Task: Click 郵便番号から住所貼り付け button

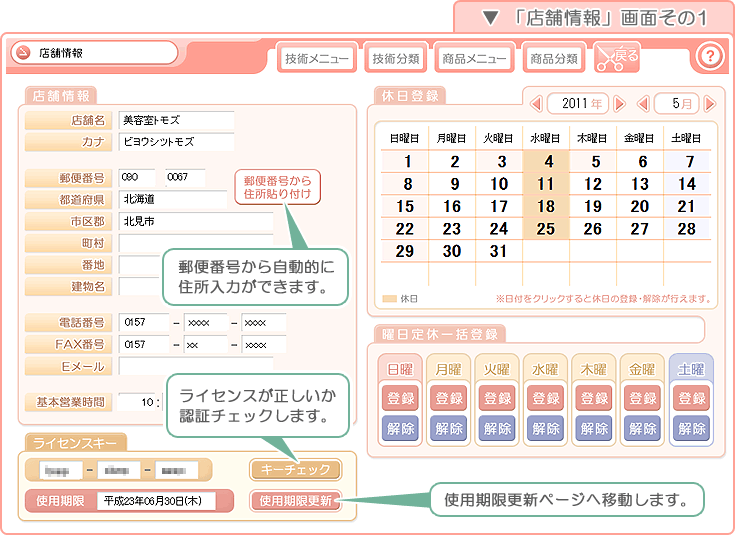Action: [x=278, y=186]
